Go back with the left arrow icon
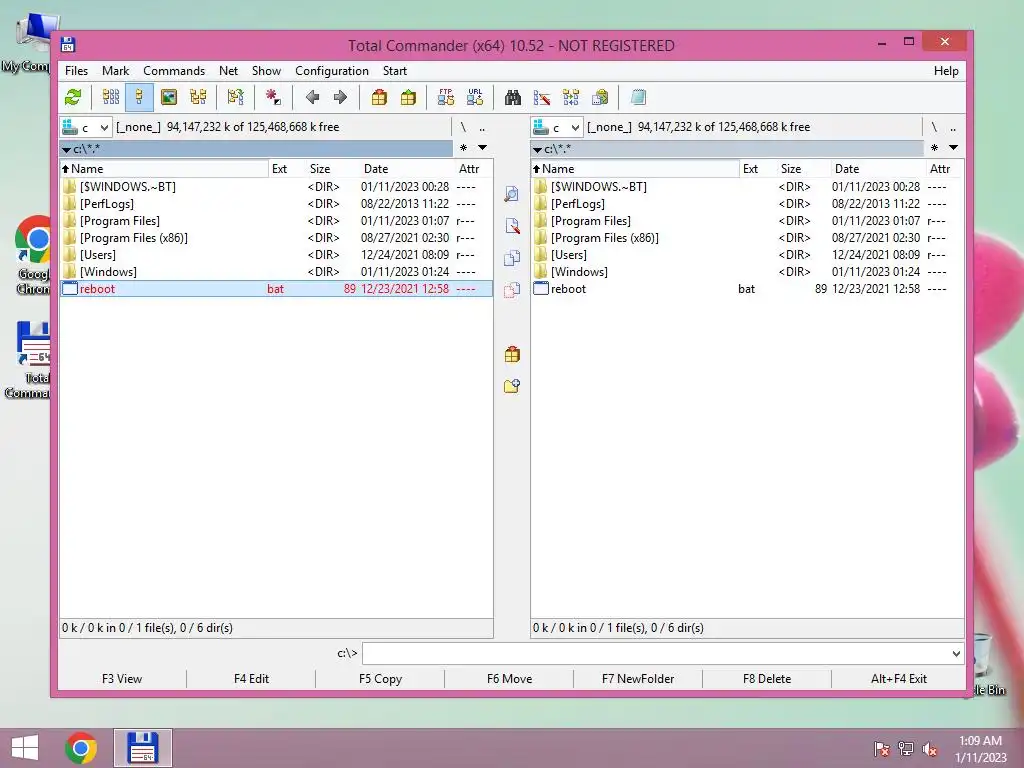Screen dimensions: 1024x768 point(312,97)
